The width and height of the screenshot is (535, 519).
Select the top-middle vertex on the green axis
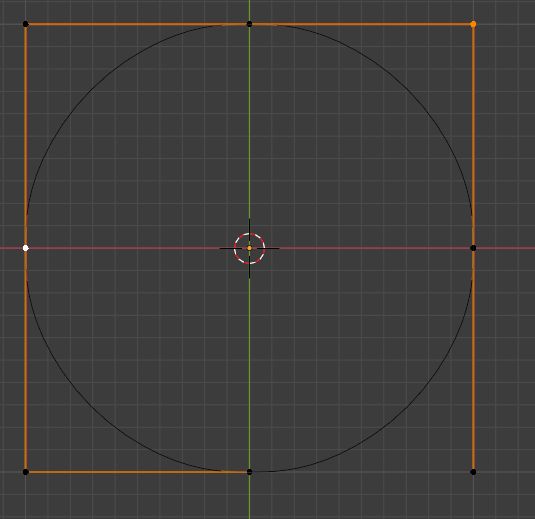click(x=249, y=24)
